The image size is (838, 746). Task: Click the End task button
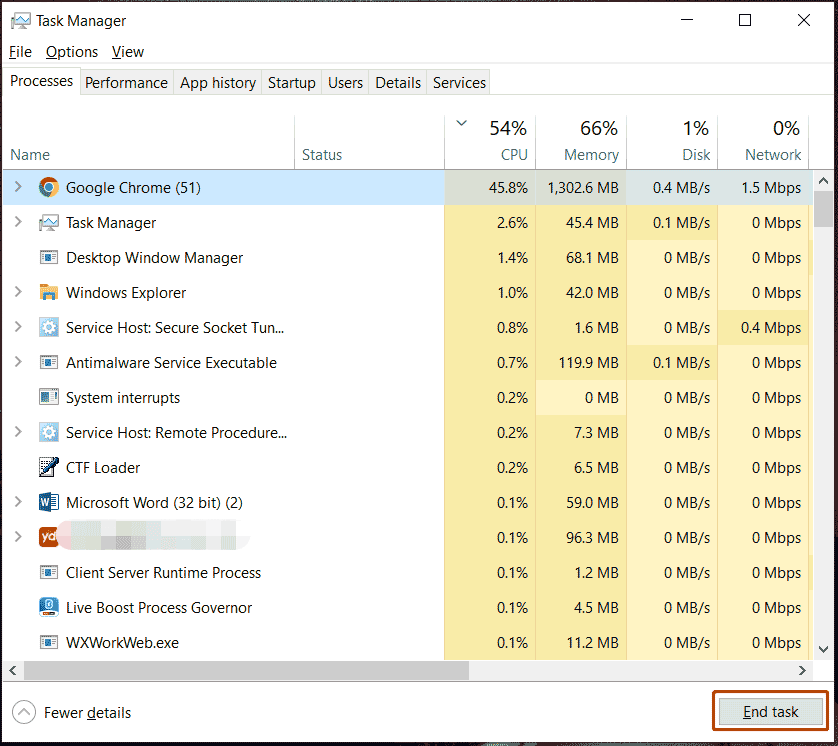pos(769,711)
